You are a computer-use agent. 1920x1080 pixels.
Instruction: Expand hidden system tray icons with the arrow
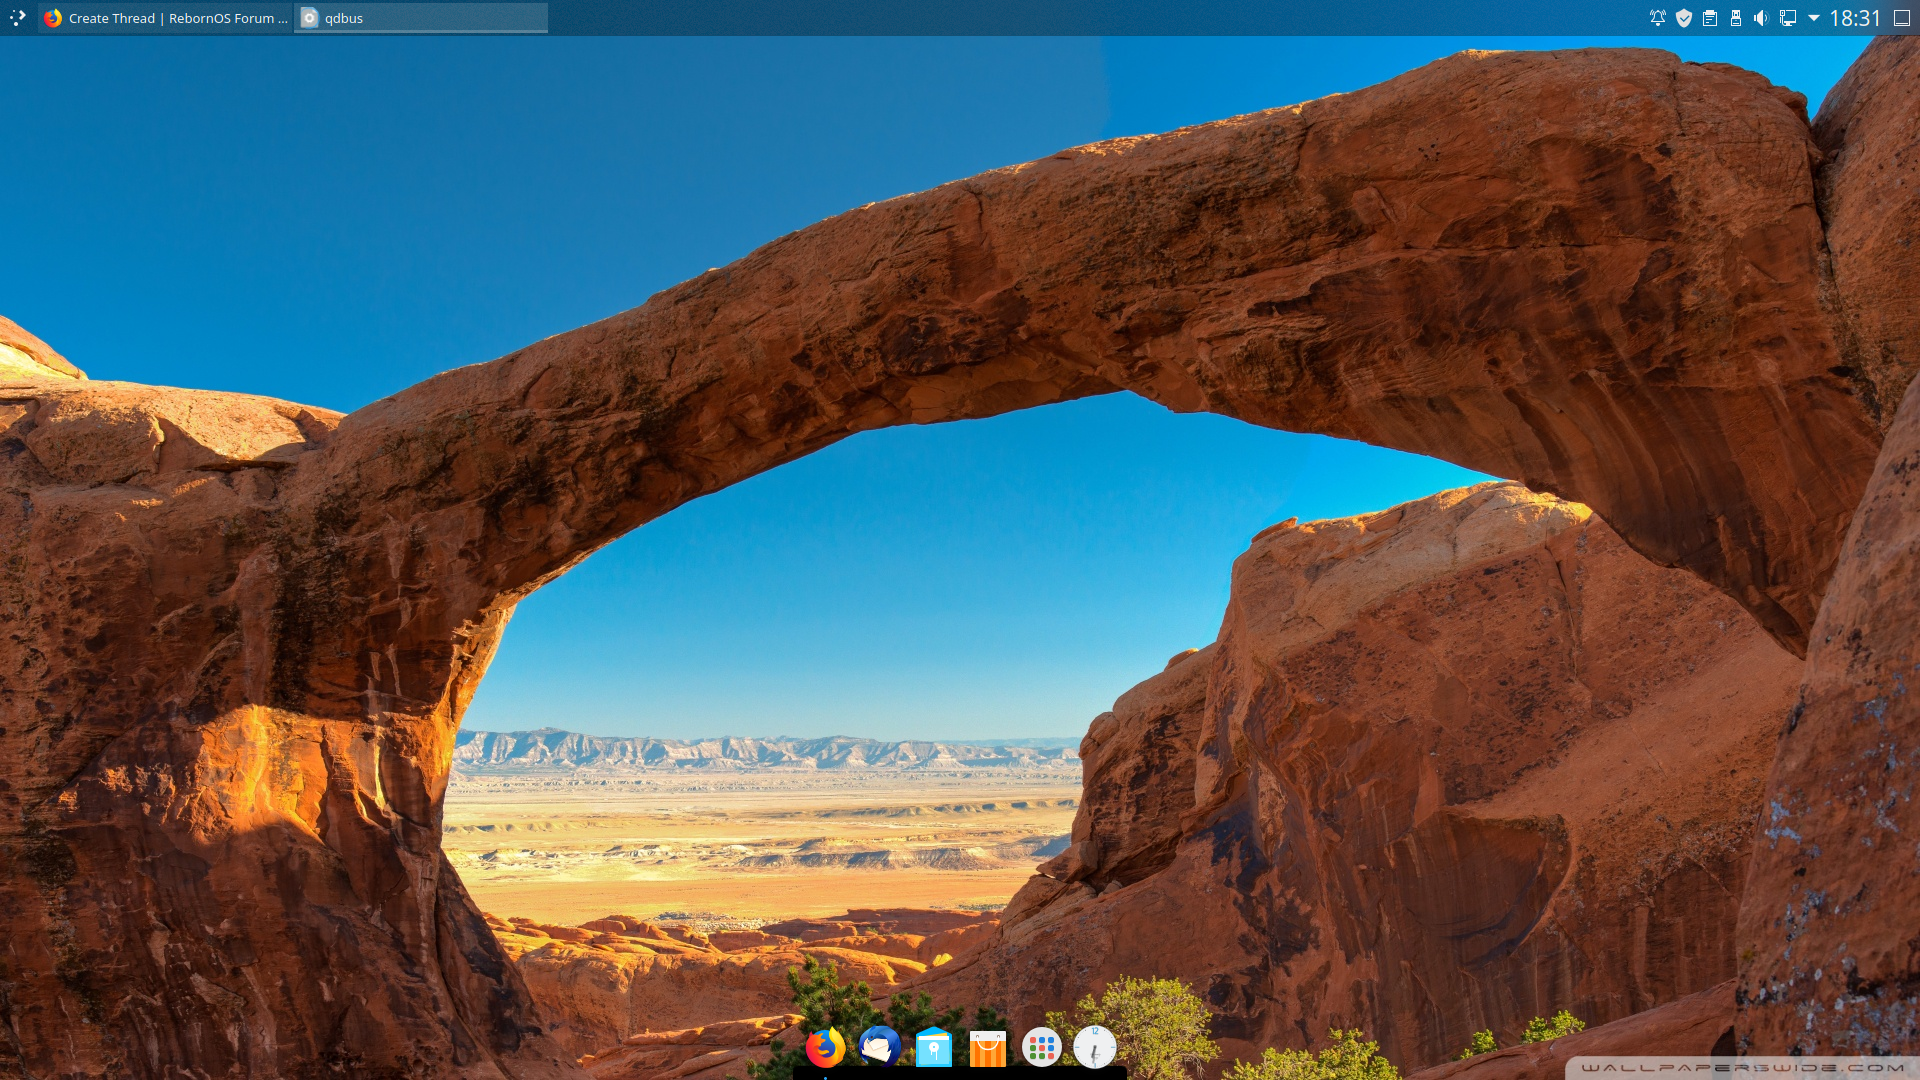1815,17
